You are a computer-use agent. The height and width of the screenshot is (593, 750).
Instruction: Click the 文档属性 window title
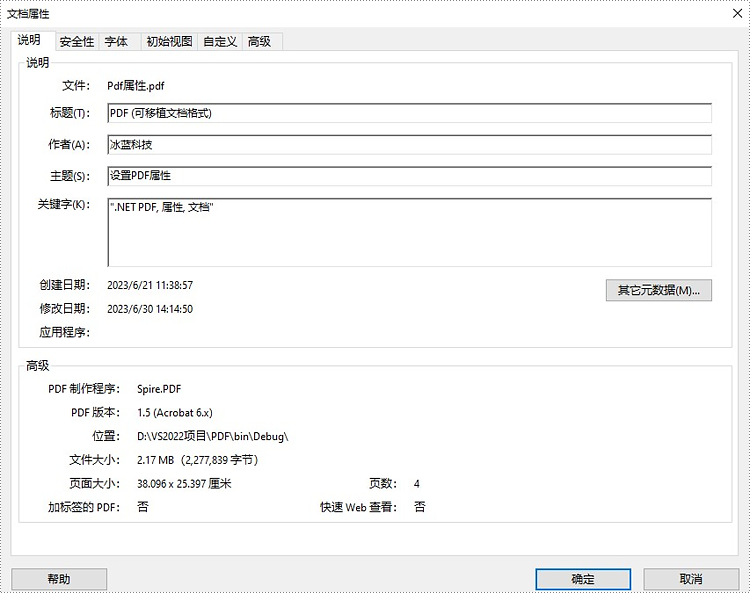(x=28, y=14)
